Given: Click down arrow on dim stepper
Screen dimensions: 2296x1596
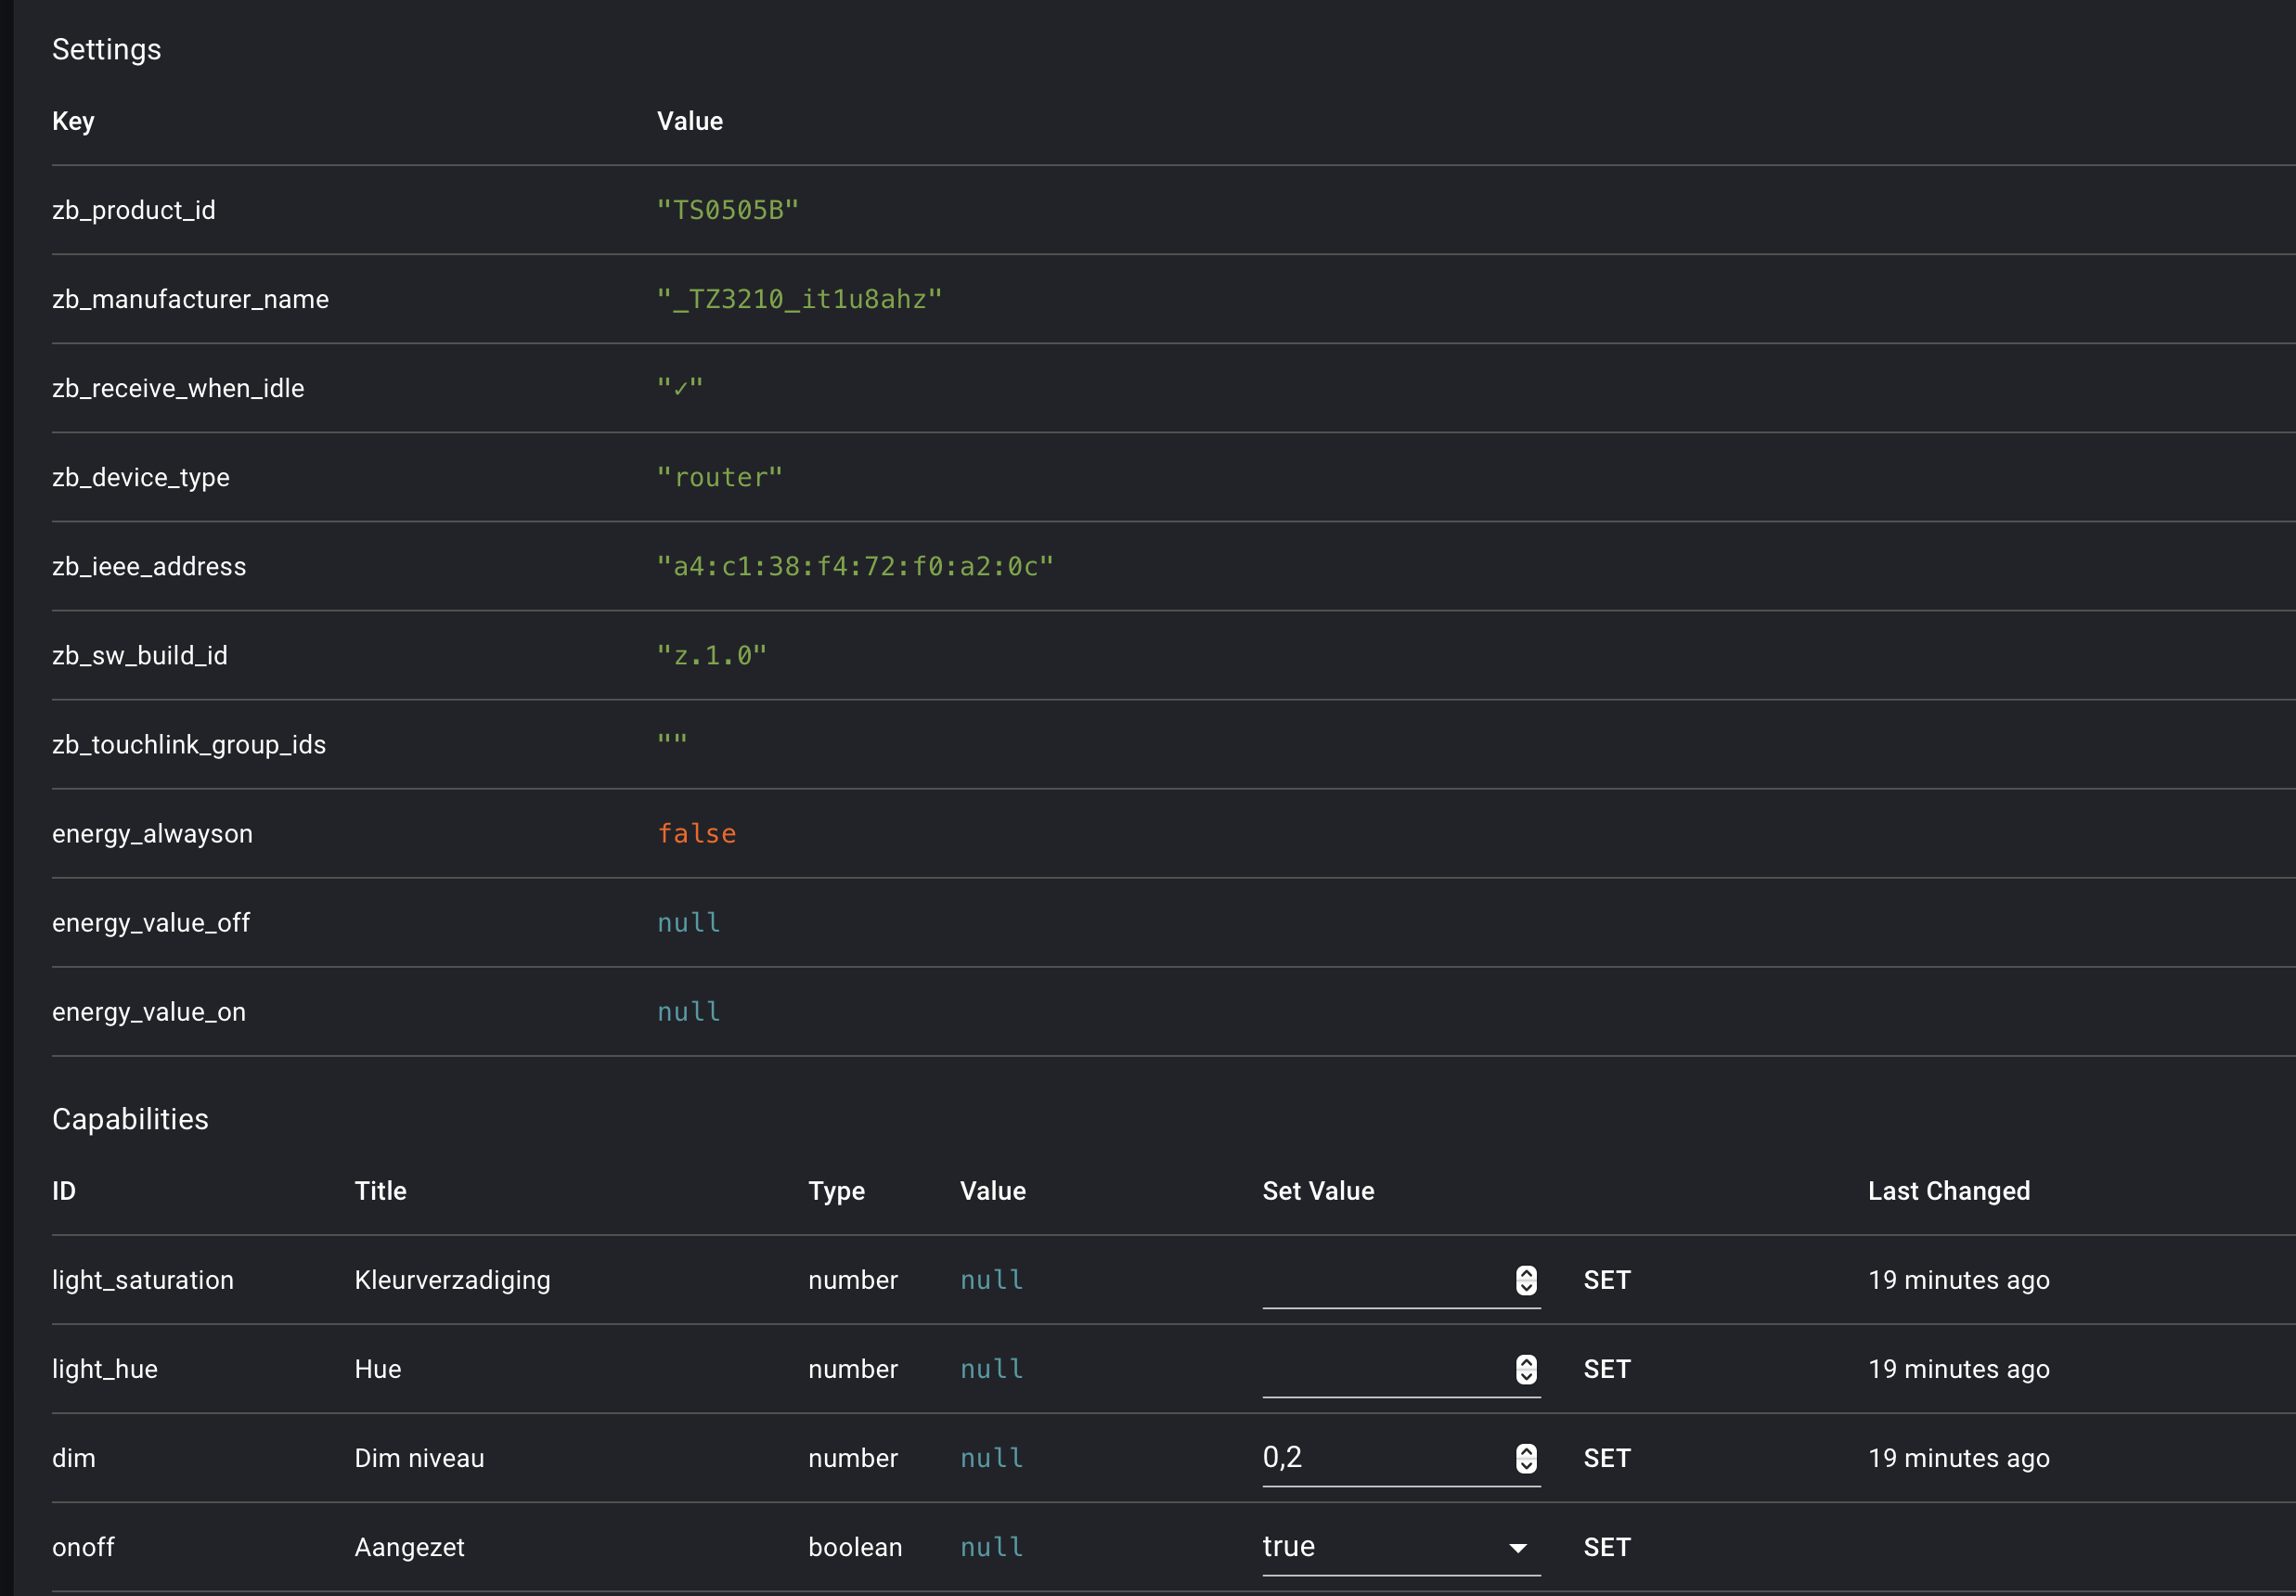Looking at the screenshot, I should 1526,1465.
